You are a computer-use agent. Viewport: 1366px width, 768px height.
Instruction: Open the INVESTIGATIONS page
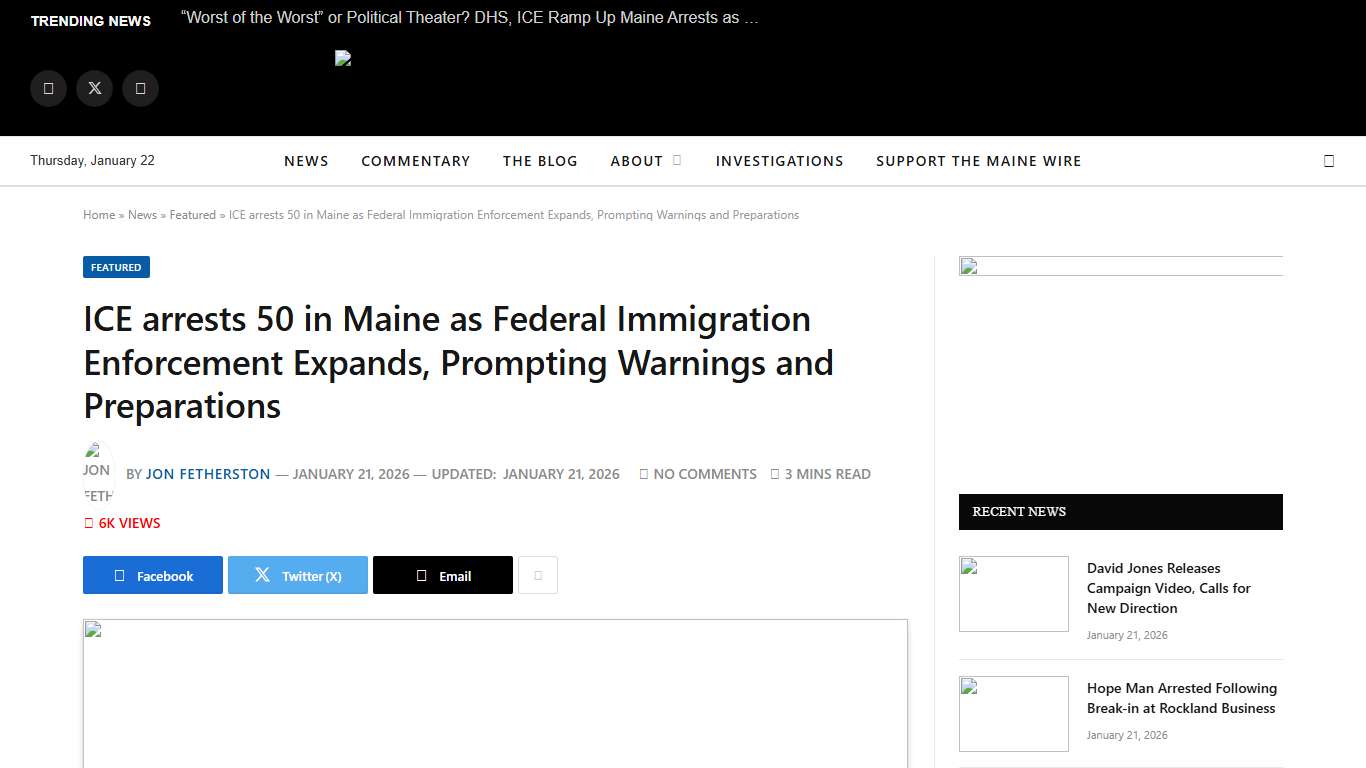[x=780, y=160]
